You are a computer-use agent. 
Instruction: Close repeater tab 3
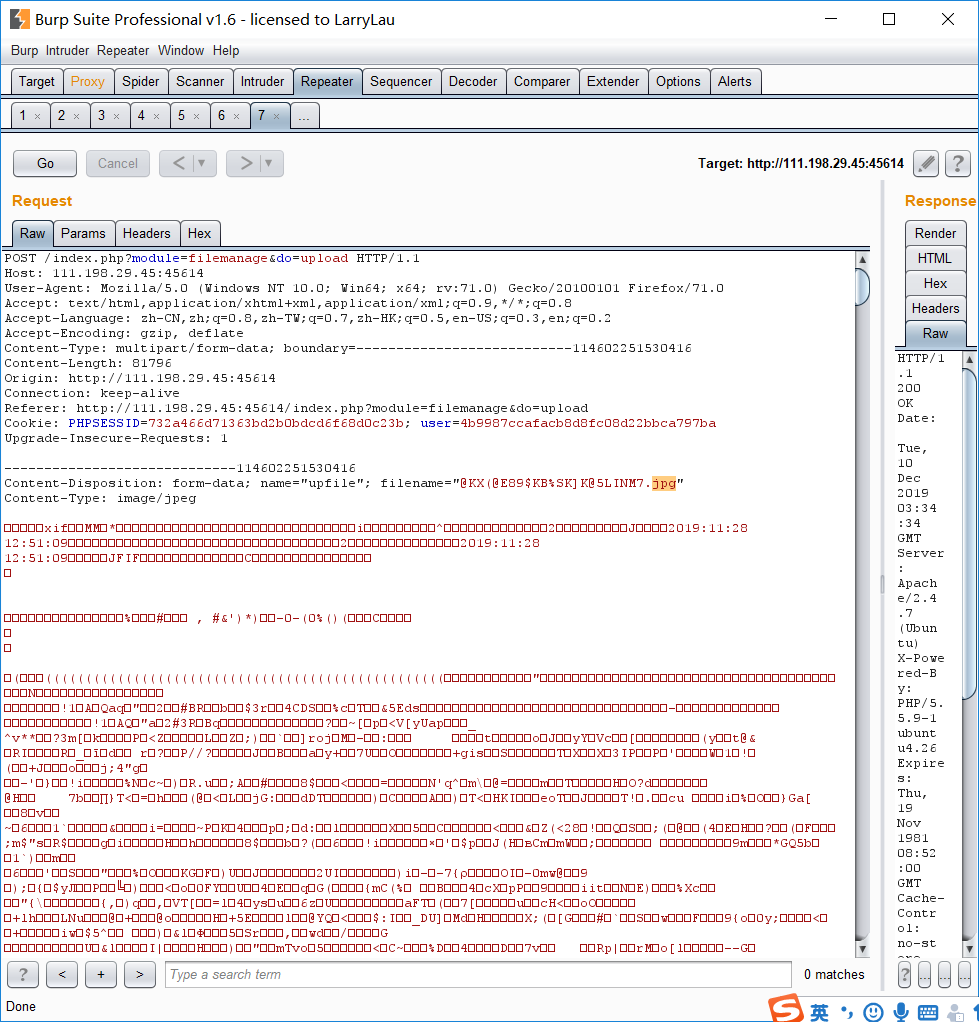point(117,117)
